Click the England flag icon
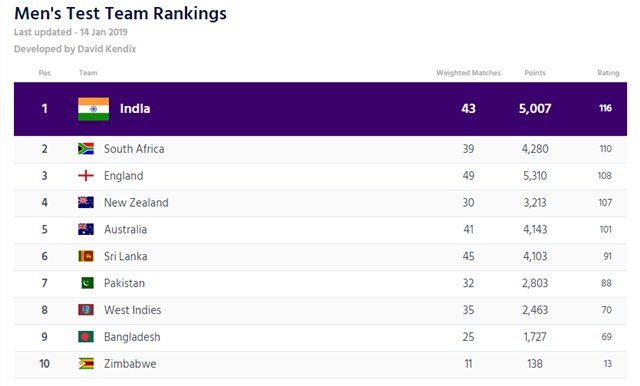 [x=86, y=175]
